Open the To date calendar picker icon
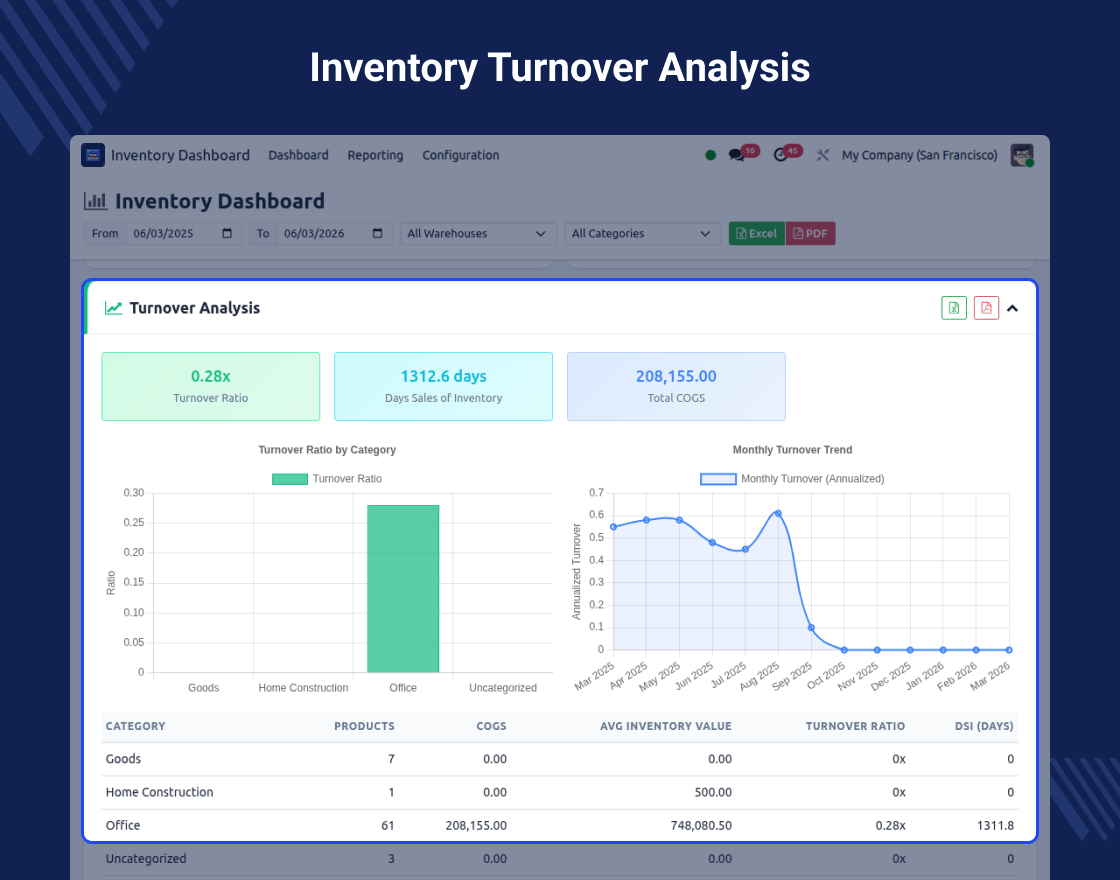The width and height of the screenshot is (1120, 880). click(x=378, y=234)
